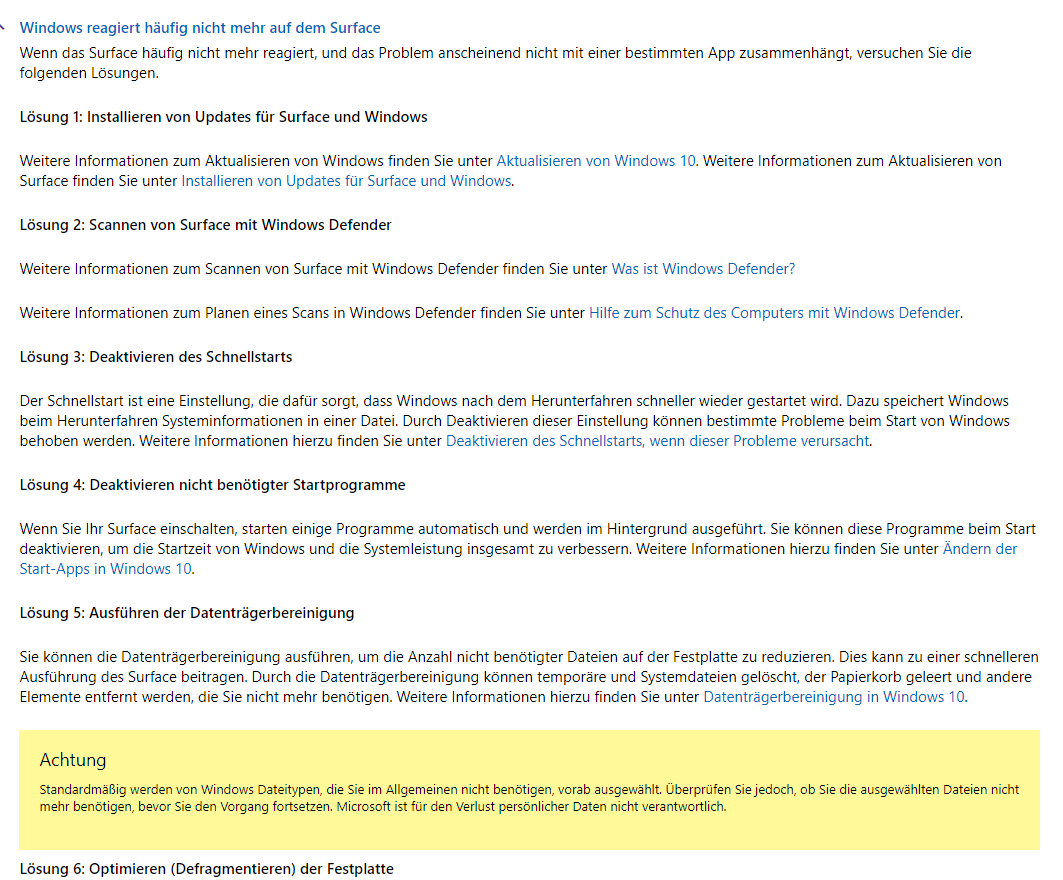This screenshot has height=880, width=1063.
Task: Open 'Hilfe zum Schutz des Computers mit Windows Defender' link
Action: (x=774, y=313)
